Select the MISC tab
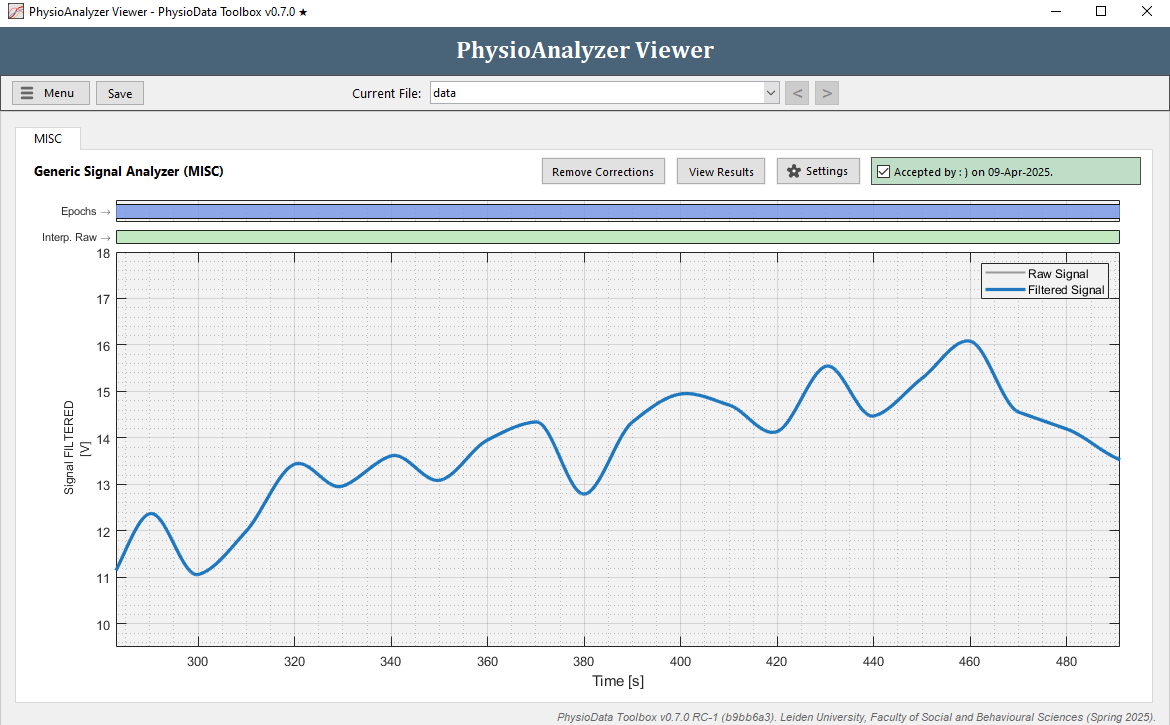1170x725 pixels. coord(48,139)
